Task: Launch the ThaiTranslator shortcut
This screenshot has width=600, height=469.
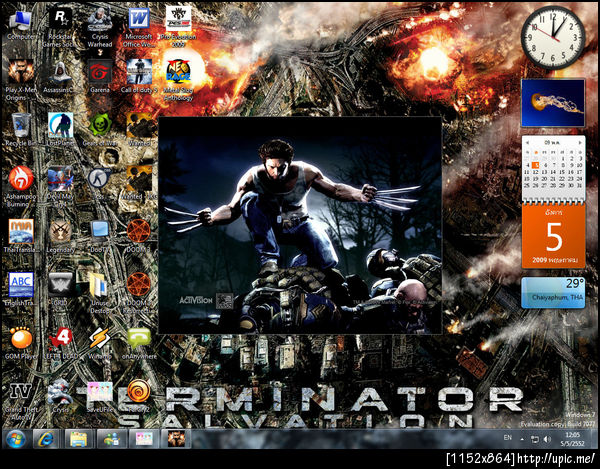Action: (x=21, y=236)
